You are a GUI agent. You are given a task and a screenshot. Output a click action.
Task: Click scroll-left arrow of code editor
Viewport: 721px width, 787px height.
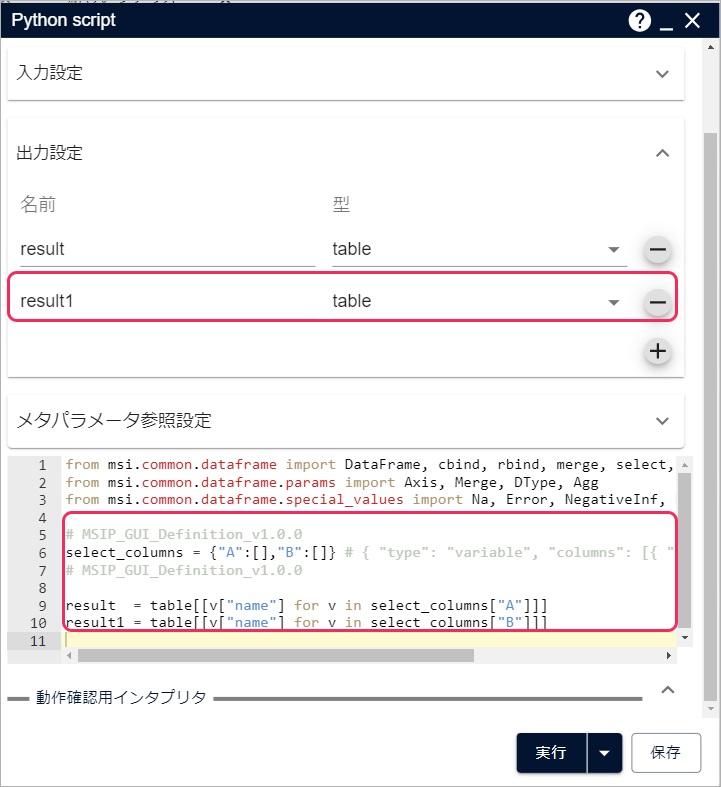click(69, 655)
